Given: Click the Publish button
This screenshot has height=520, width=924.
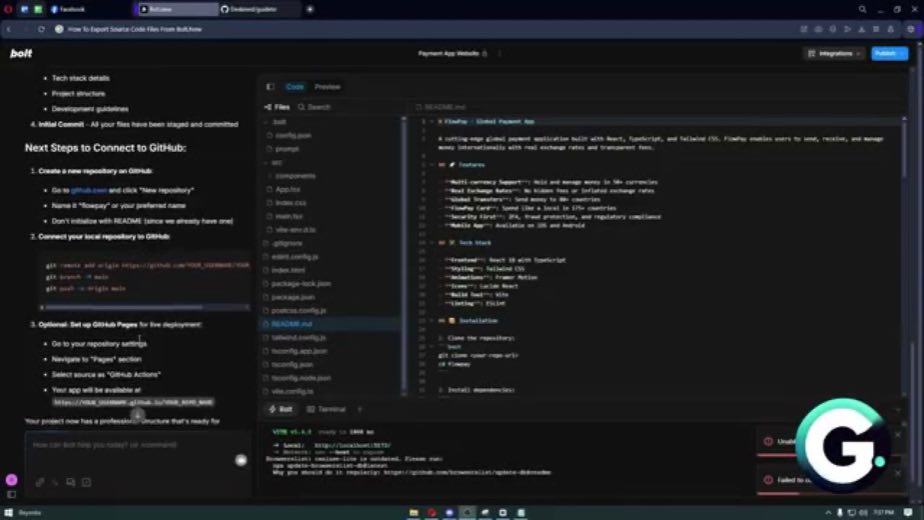Looking at the screenshot, I should click(889, 54).
